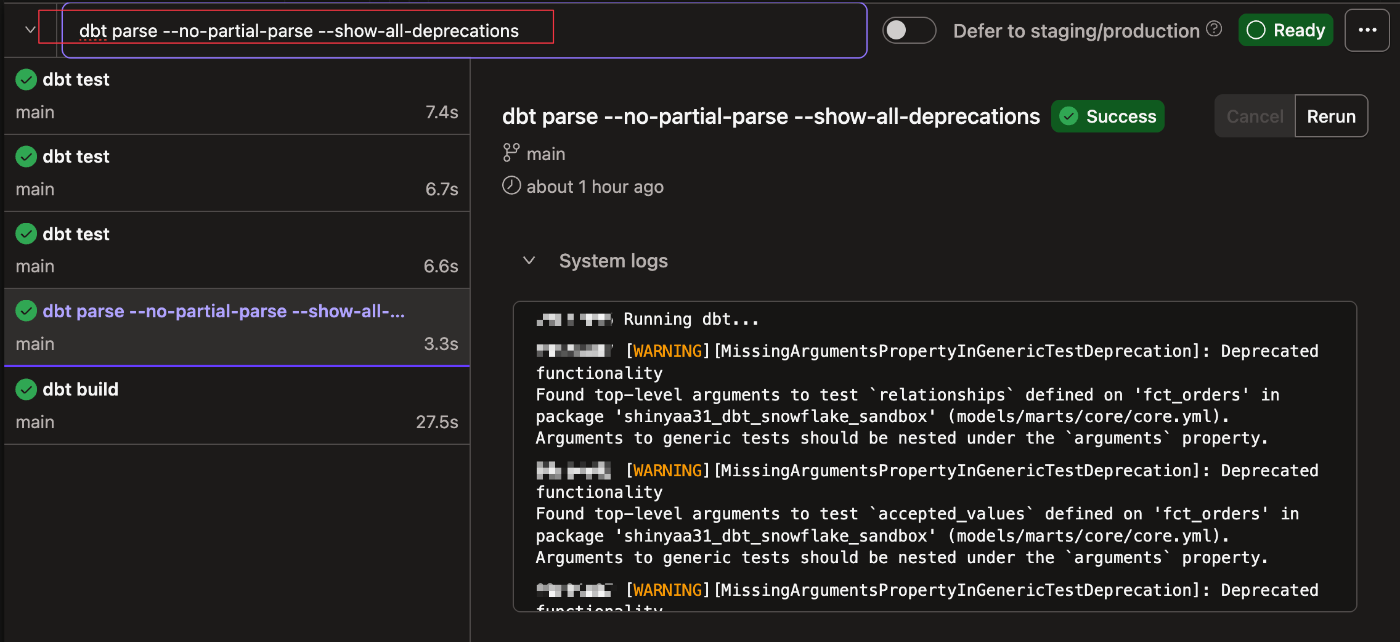This screenshot has width=1400, height=642.
Task: Click the green Ready status button
Action: tap(1286, 30)
